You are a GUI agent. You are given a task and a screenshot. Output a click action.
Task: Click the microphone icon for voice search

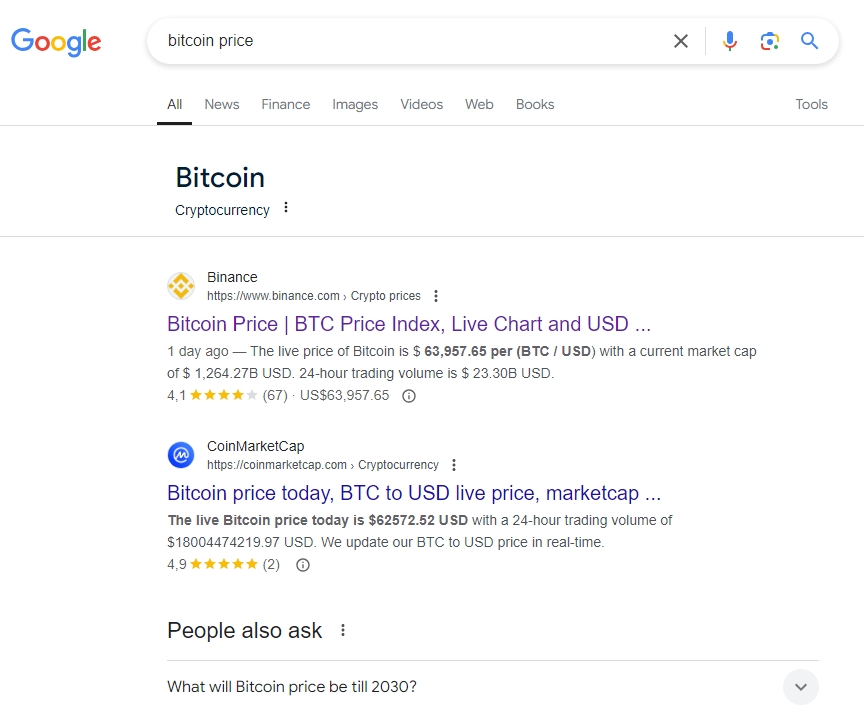coord(730,41)
